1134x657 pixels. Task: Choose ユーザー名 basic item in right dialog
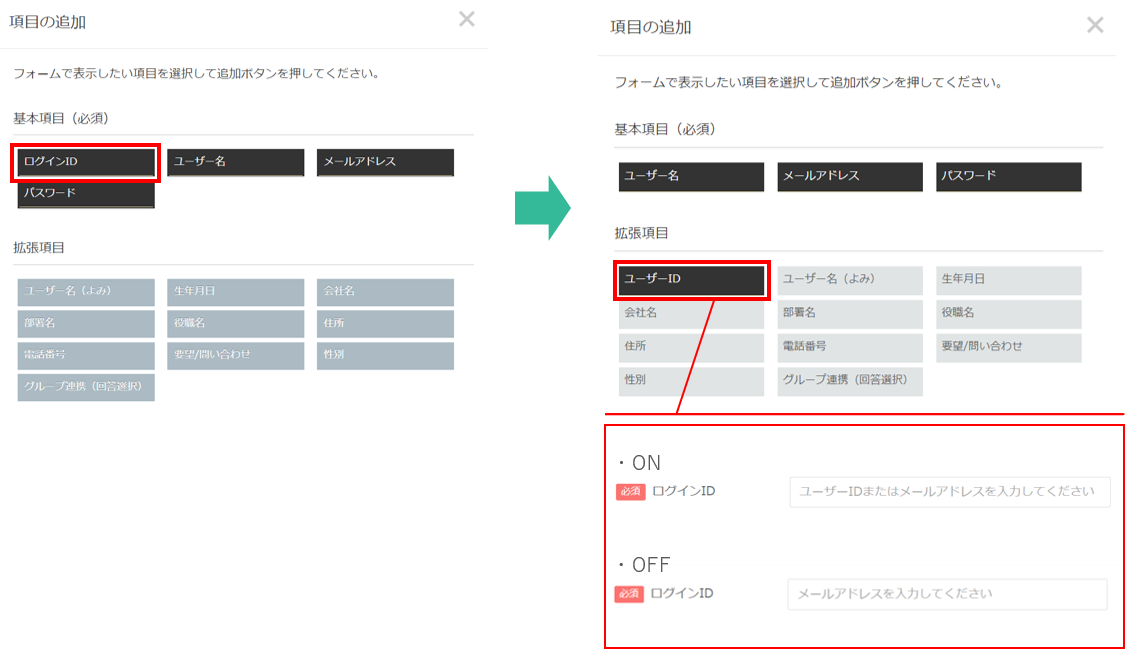[691, 177]
